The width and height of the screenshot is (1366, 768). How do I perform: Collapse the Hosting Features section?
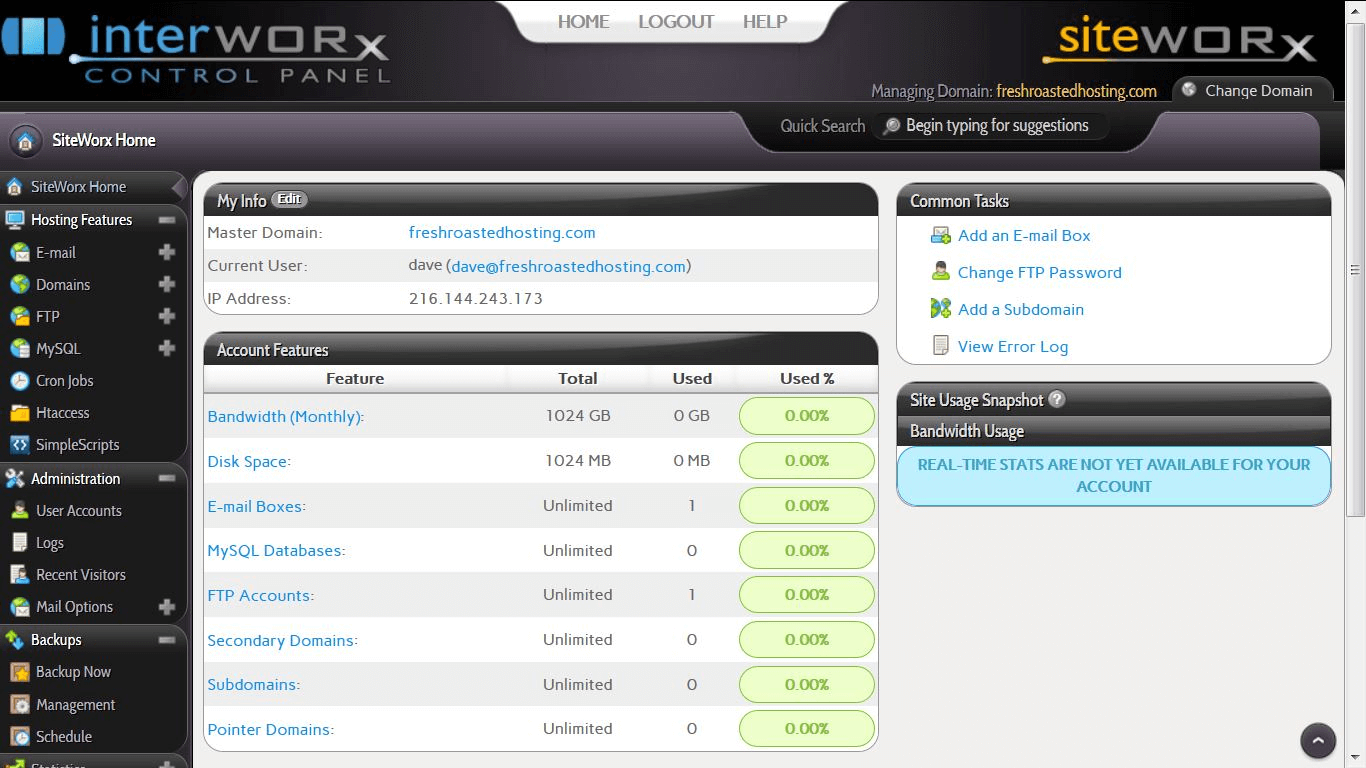(x=167, y=220)
